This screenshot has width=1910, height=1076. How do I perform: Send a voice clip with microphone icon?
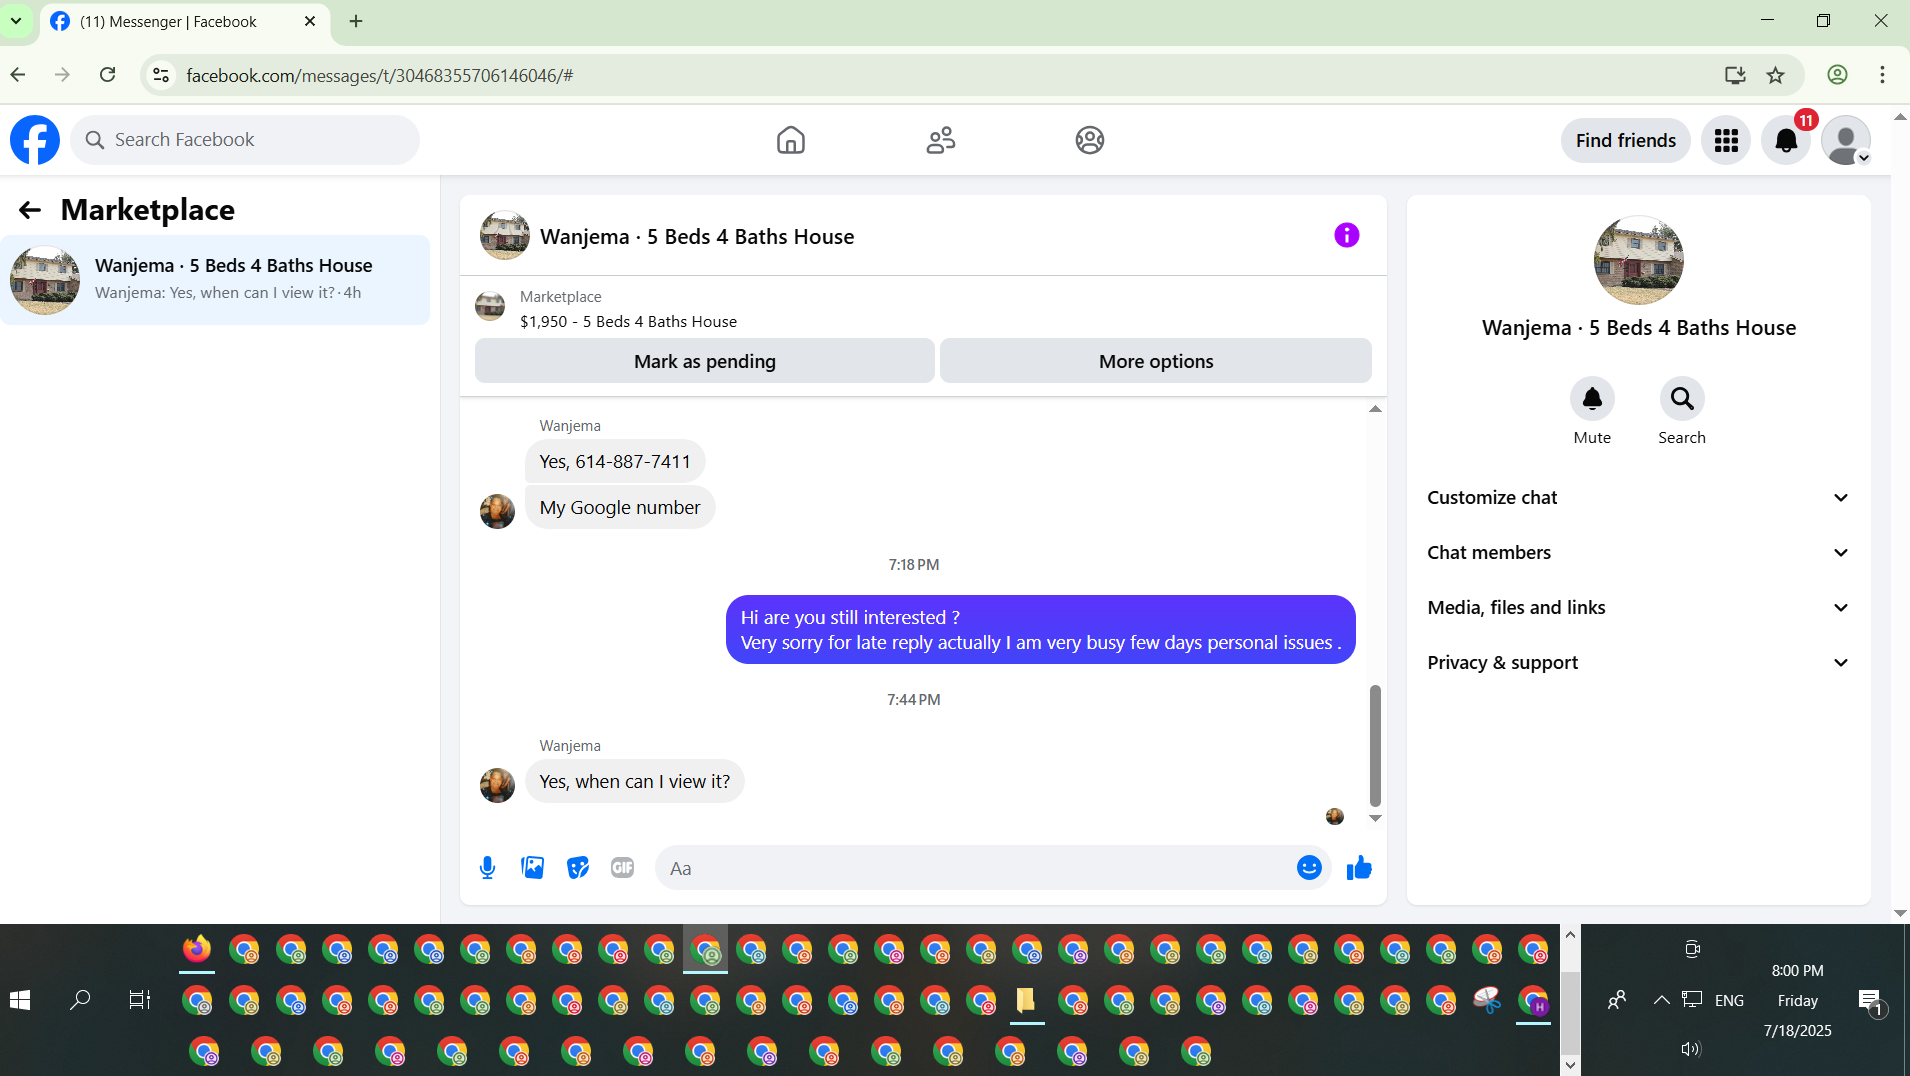click(x=487, y=868)
